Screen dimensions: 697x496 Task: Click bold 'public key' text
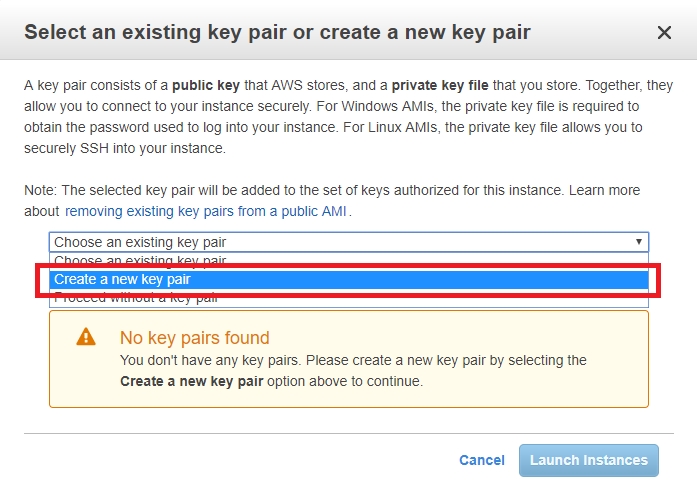[x=206, y=85]
